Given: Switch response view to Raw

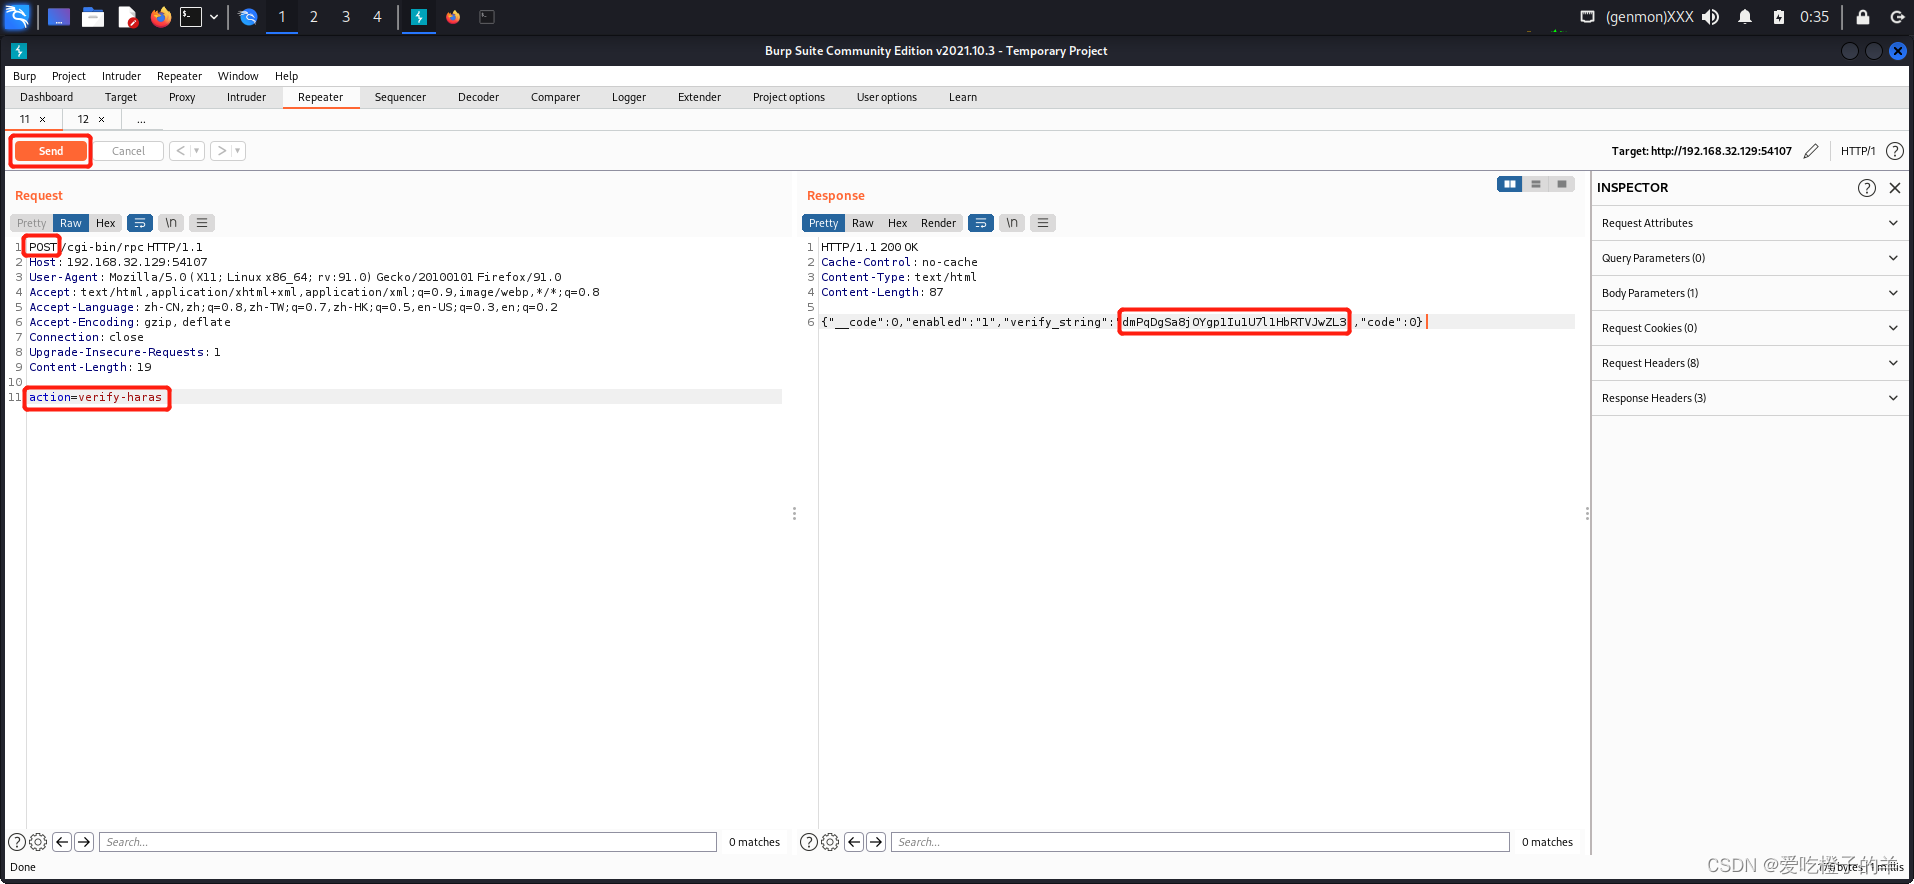Looking at the screenshot, I should (x=863, y=223).
